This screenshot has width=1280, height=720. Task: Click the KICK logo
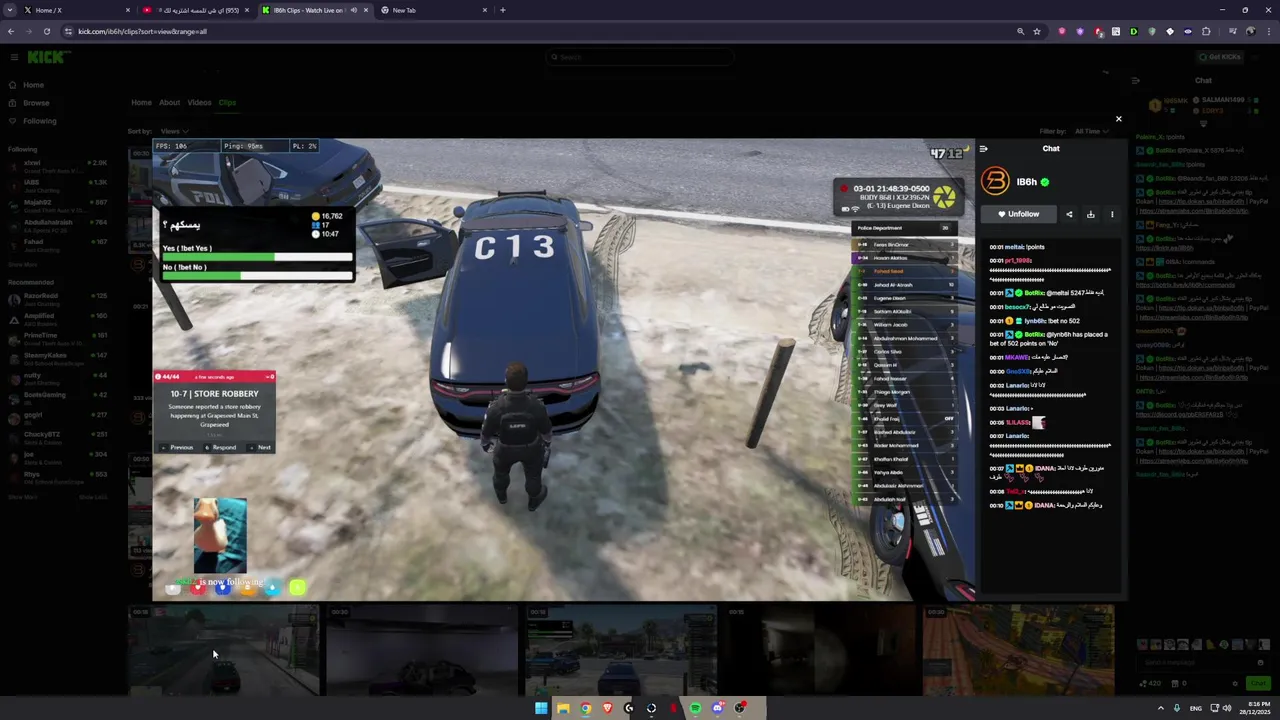click(x=48, y=57)
